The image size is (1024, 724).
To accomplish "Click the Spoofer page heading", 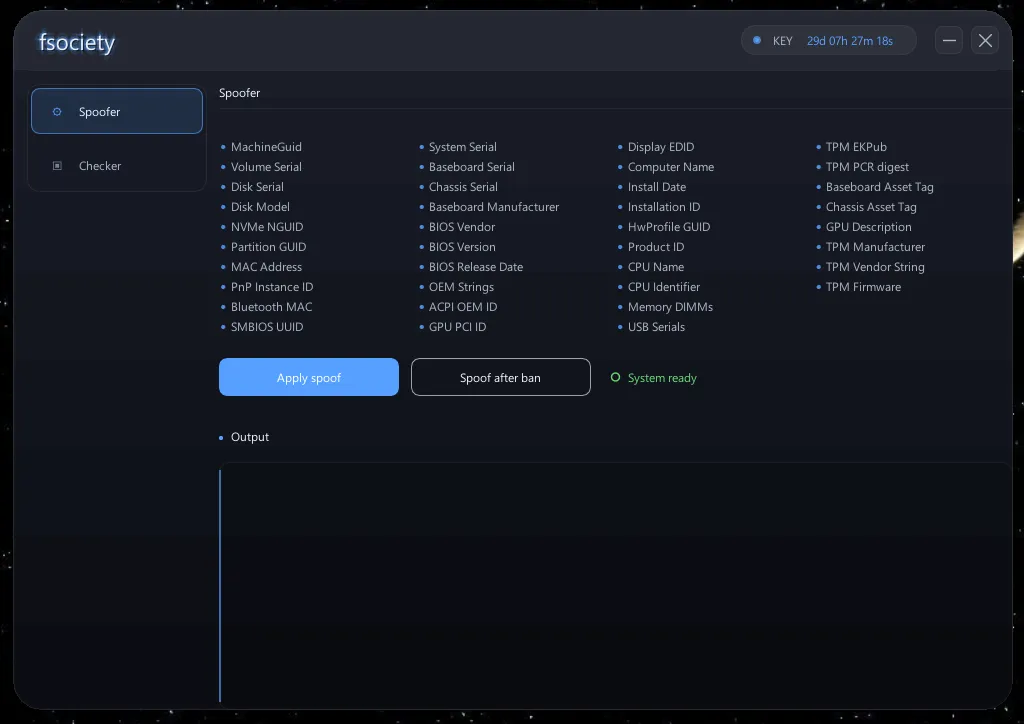I will 240,93.
